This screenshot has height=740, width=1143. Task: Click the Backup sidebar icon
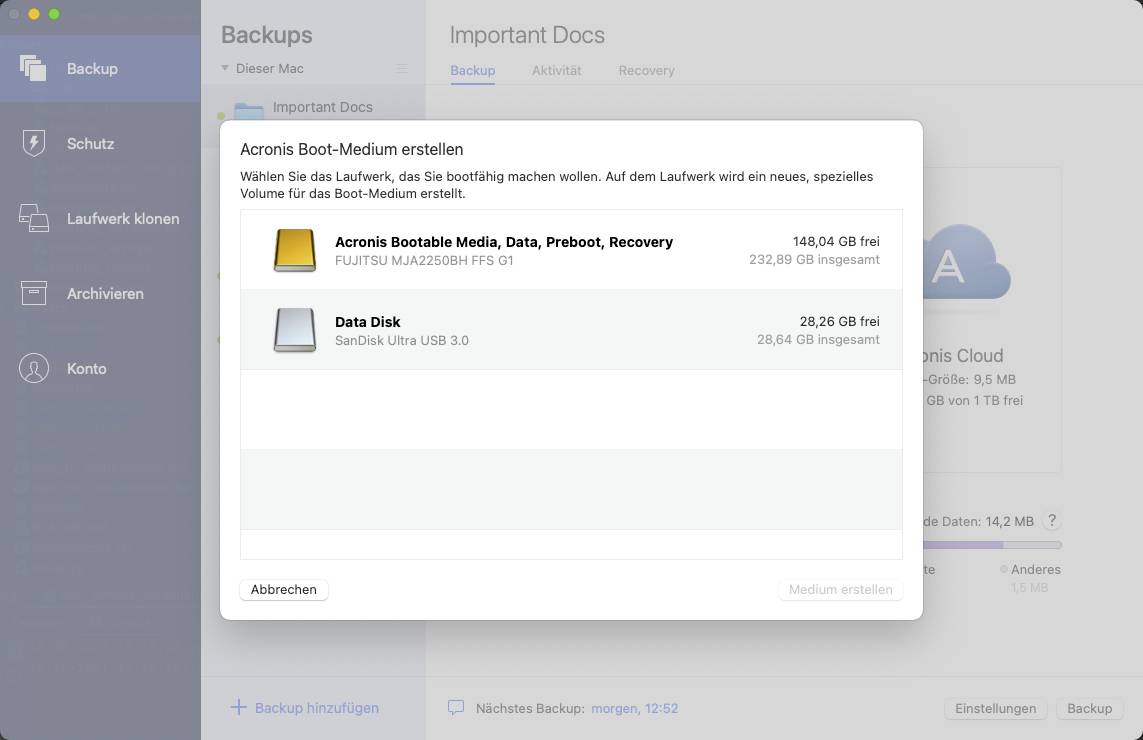(x=33, y=68)
